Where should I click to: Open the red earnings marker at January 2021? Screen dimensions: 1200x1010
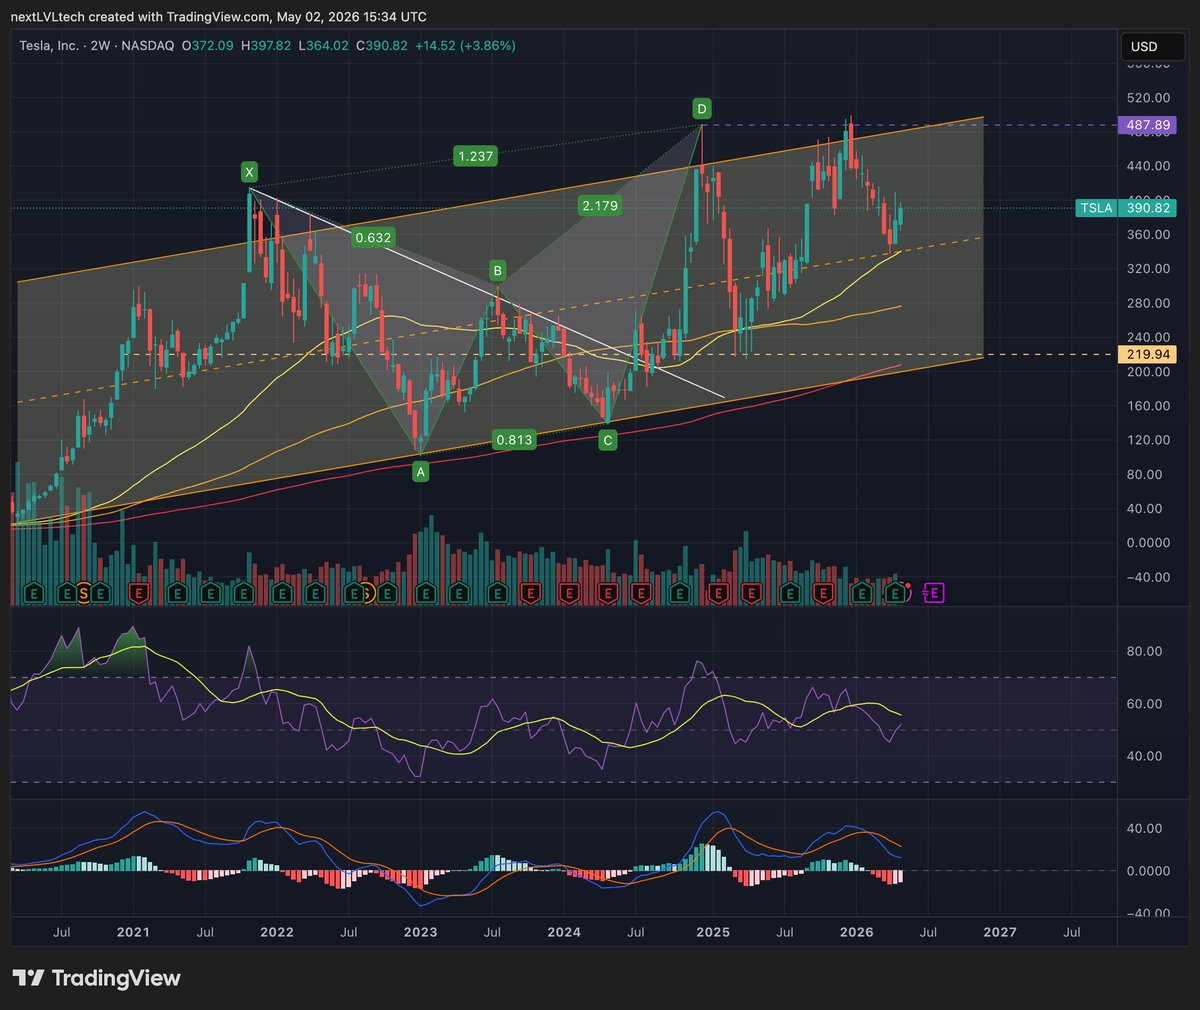coord(138,593)
